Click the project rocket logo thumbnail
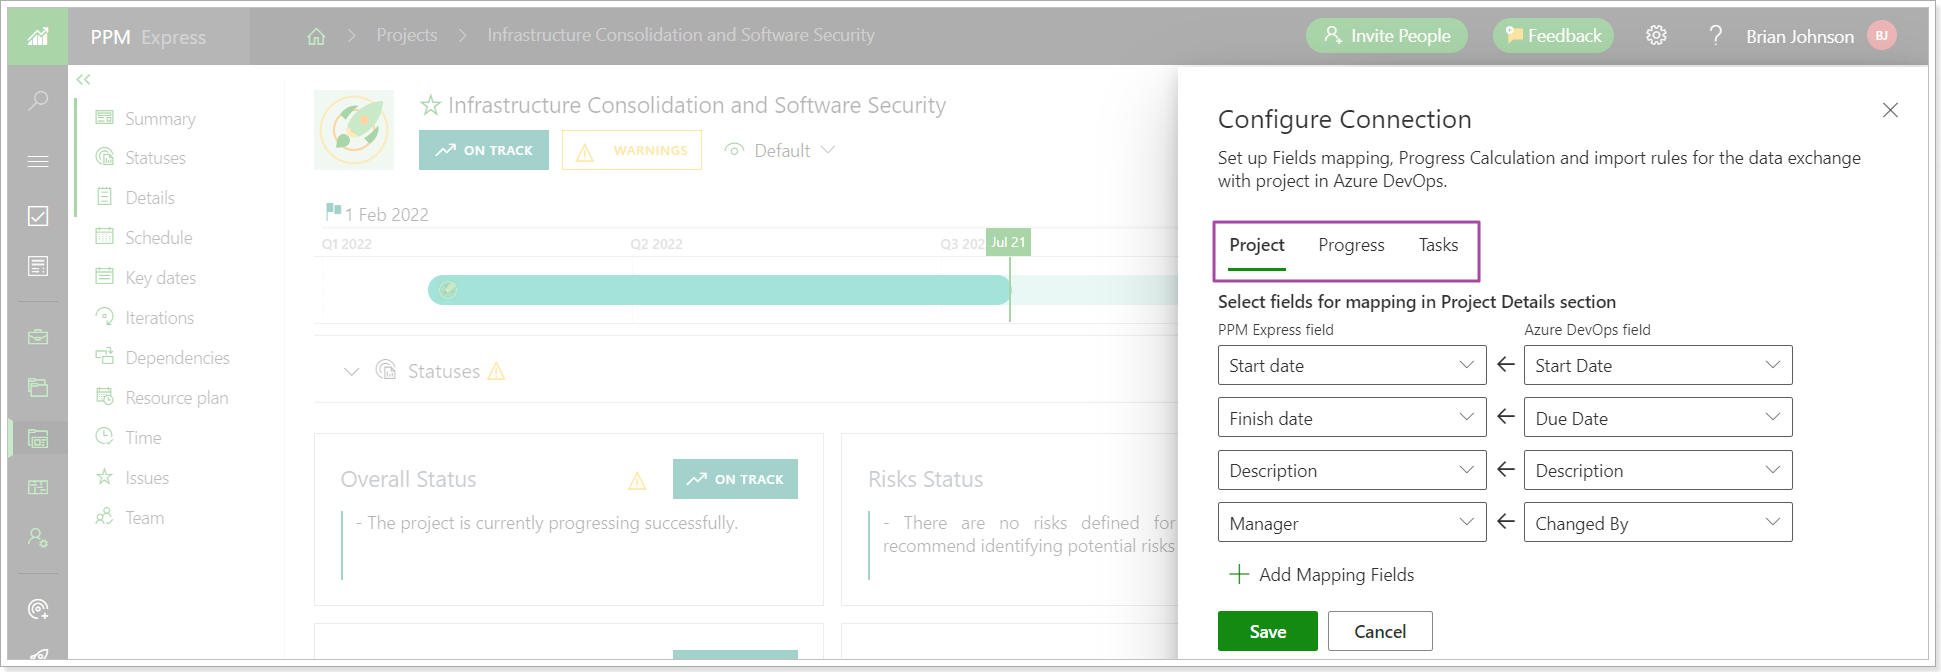The image size is (1941, 672). point(354,130)
